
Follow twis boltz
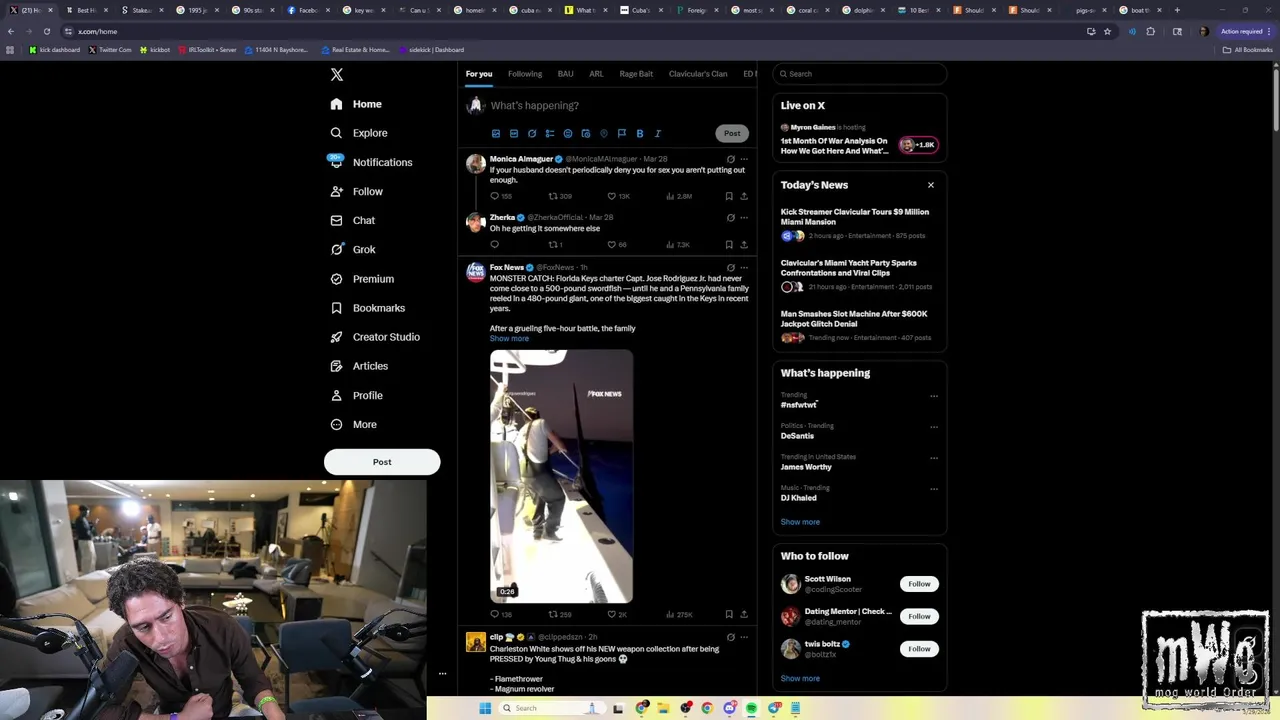919,649
